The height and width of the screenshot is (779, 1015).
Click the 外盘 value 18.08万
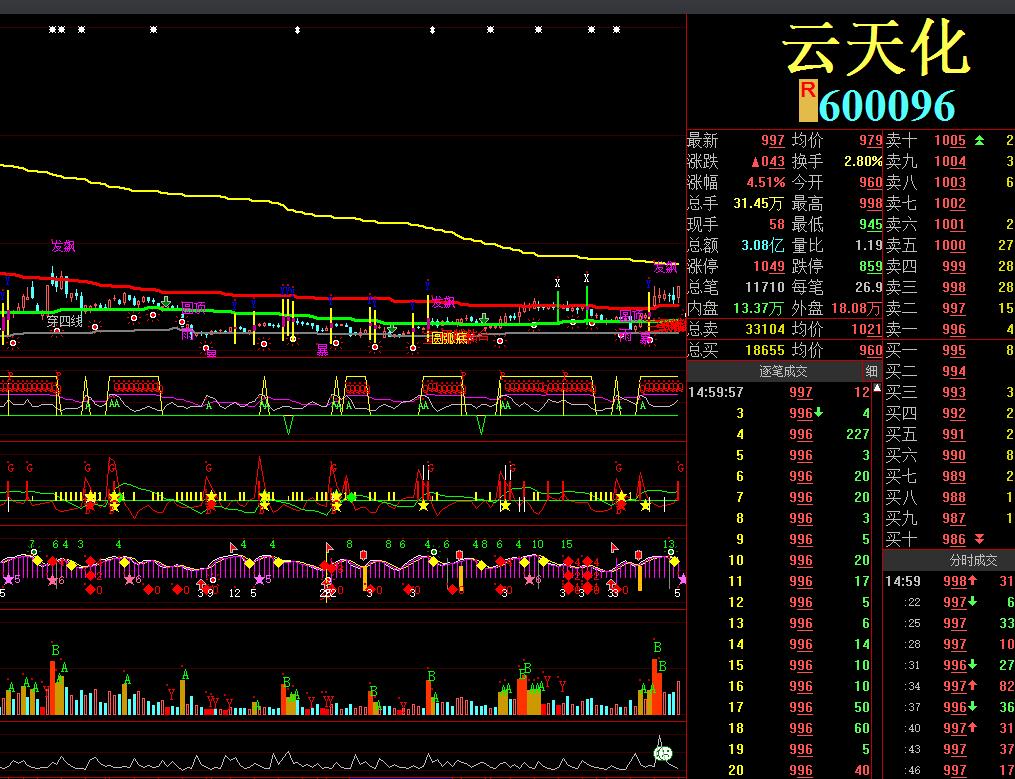(x=856, y=308)
